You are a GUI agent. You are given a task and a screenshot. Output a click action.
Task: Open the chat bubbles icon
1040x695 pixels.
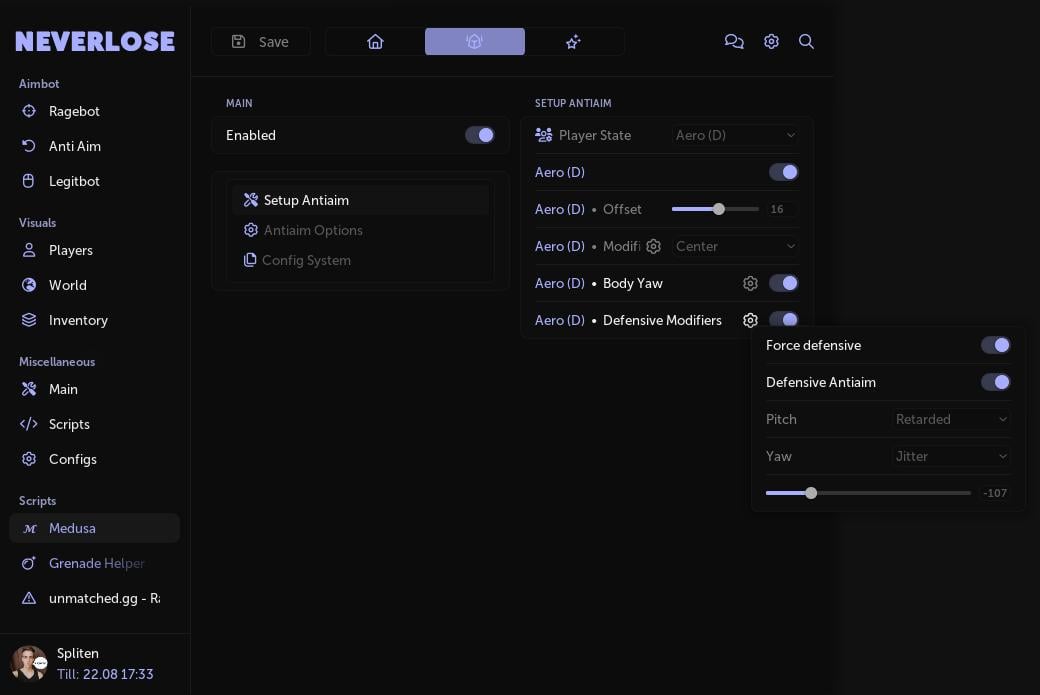click(734, 41)
